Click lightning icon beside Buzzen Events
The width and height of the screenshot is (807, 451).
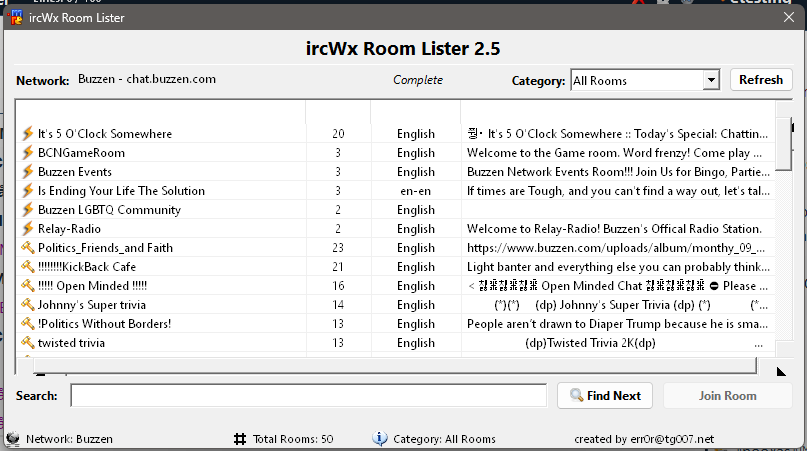(x=27, y=172)
